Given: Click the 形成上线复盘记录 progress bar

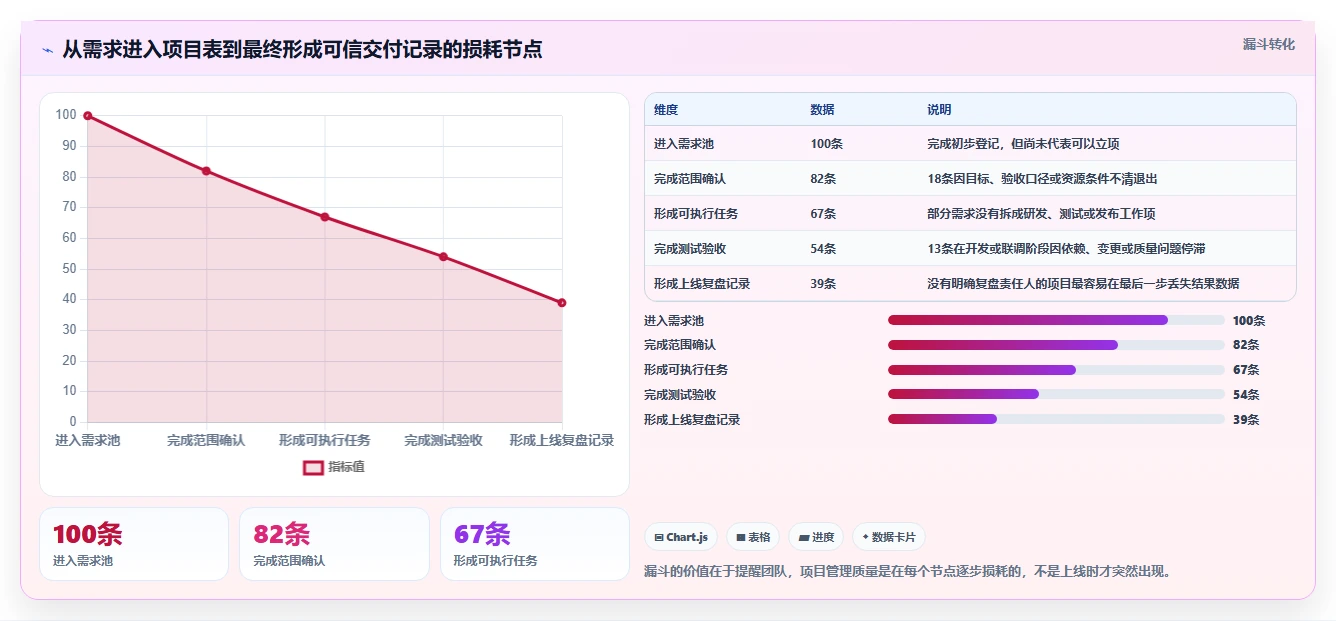Looking at the screenshot, I should 1056,419.
